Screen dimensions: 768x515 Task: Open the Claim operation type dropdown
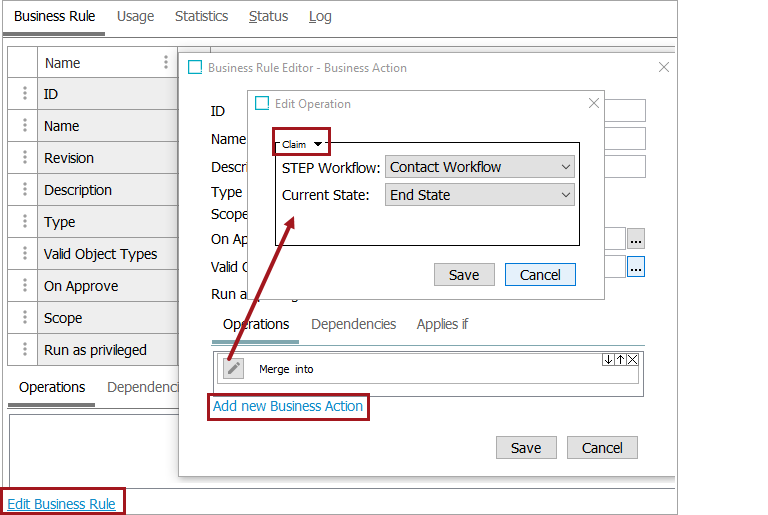[301, 144]
